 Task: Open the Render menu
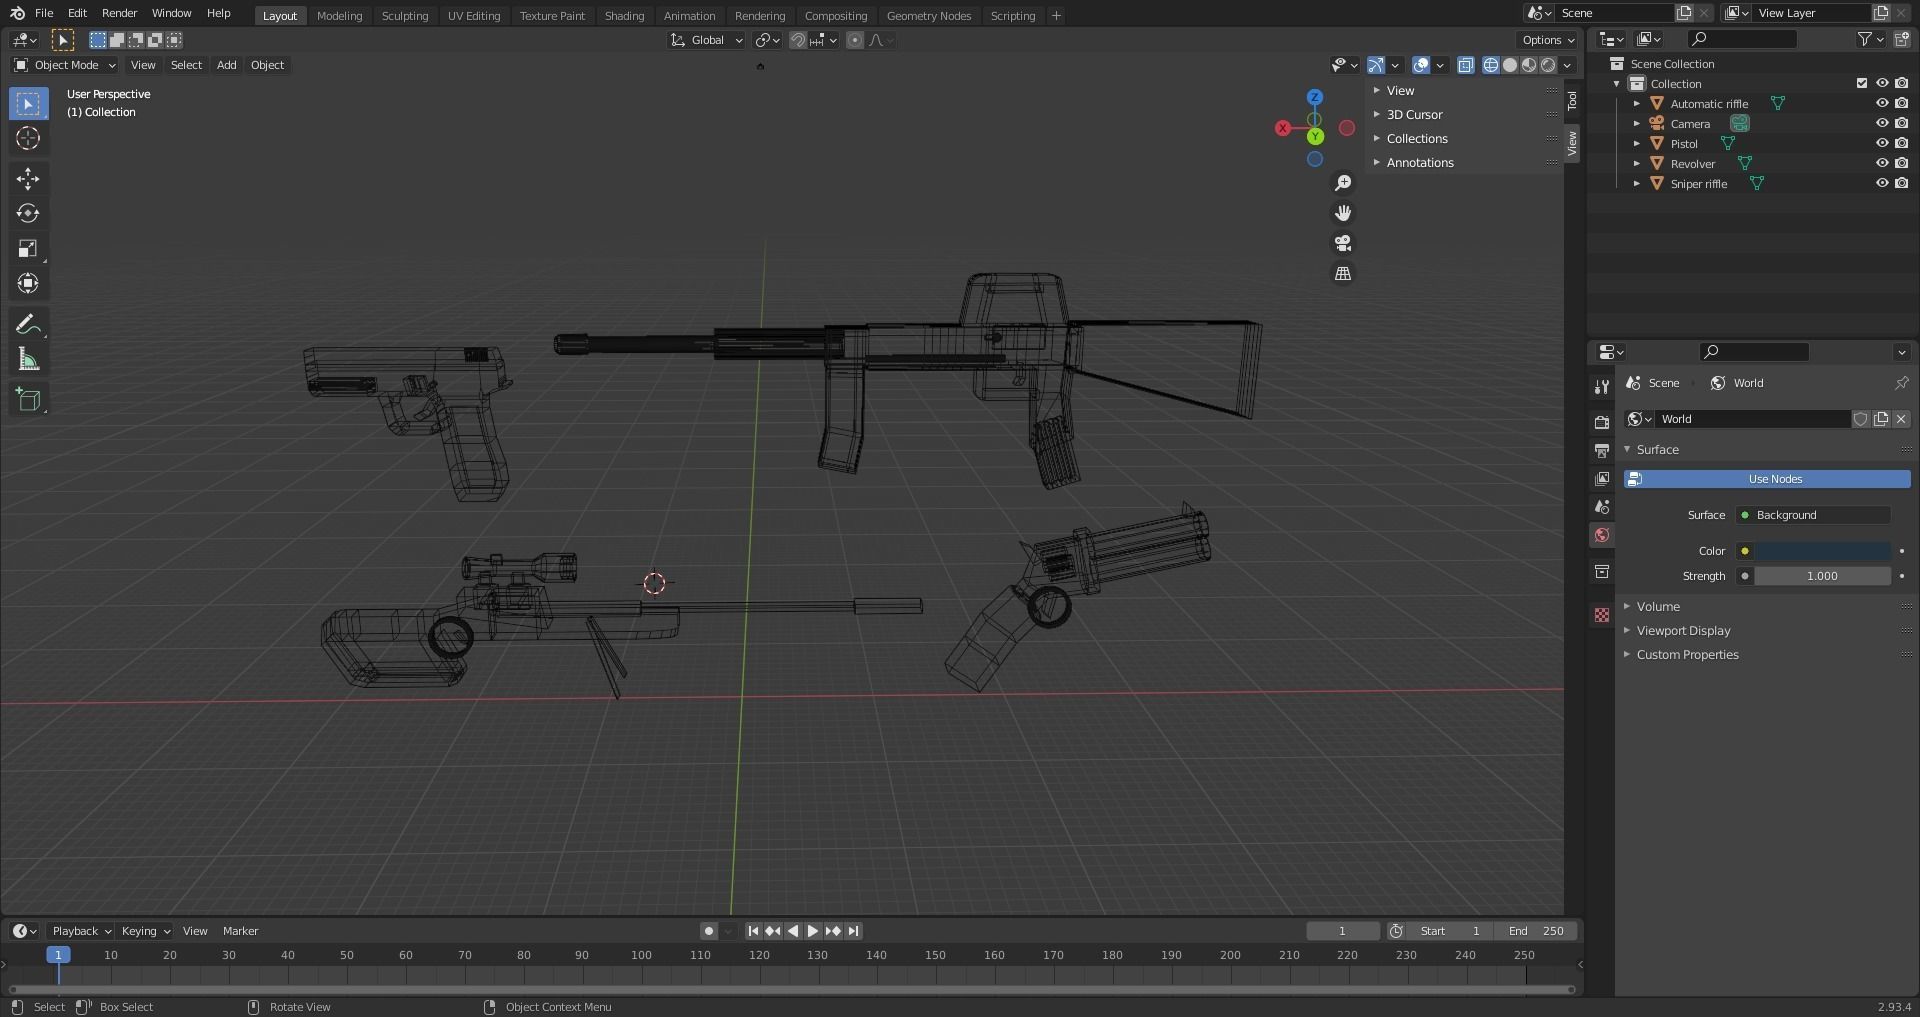(119, 13)
